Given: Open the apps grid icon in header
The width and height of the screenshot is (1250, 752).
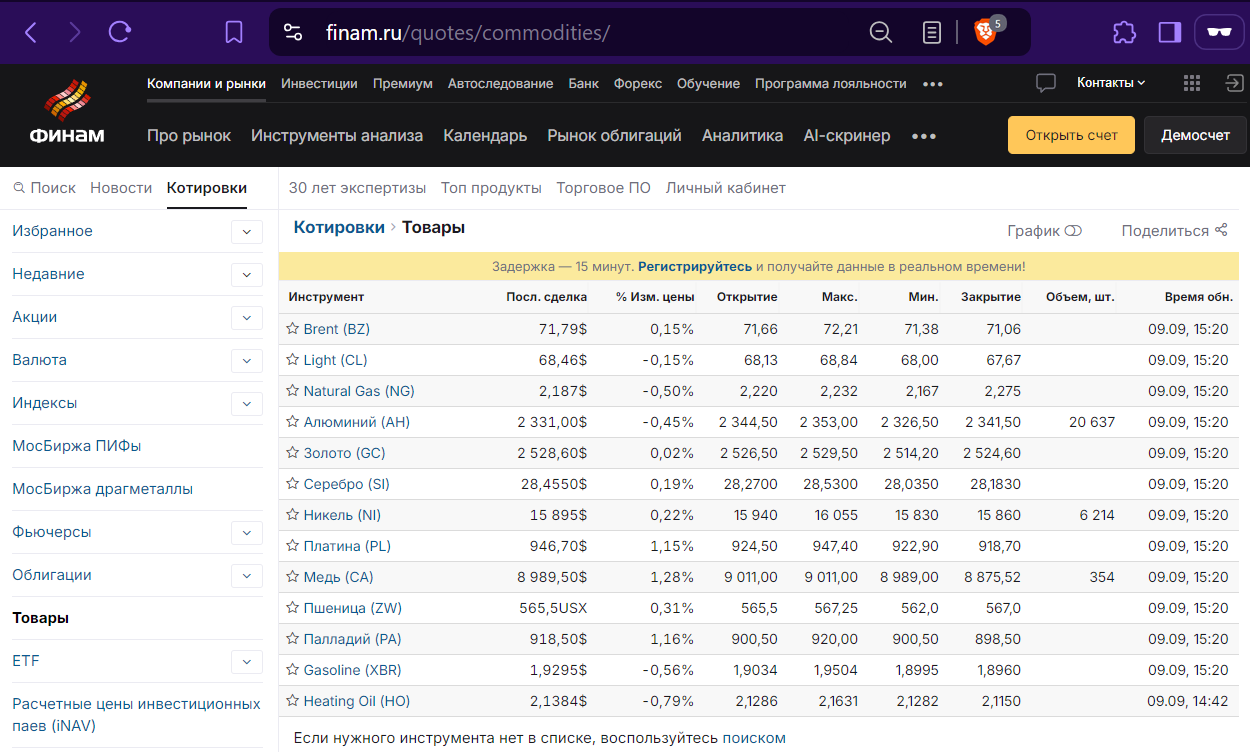Looking at the screenshot, I should (x=1191, y=83).
